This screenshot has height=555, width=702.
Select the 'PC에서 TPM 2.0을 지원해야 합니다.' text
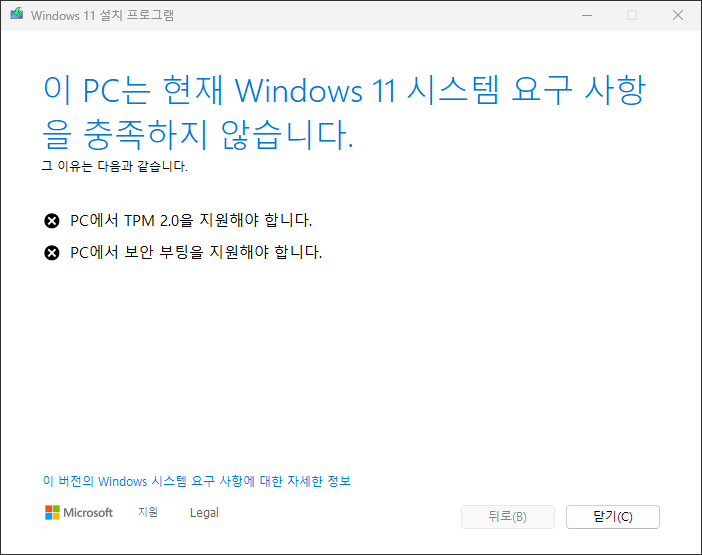[x=191, y=221]
